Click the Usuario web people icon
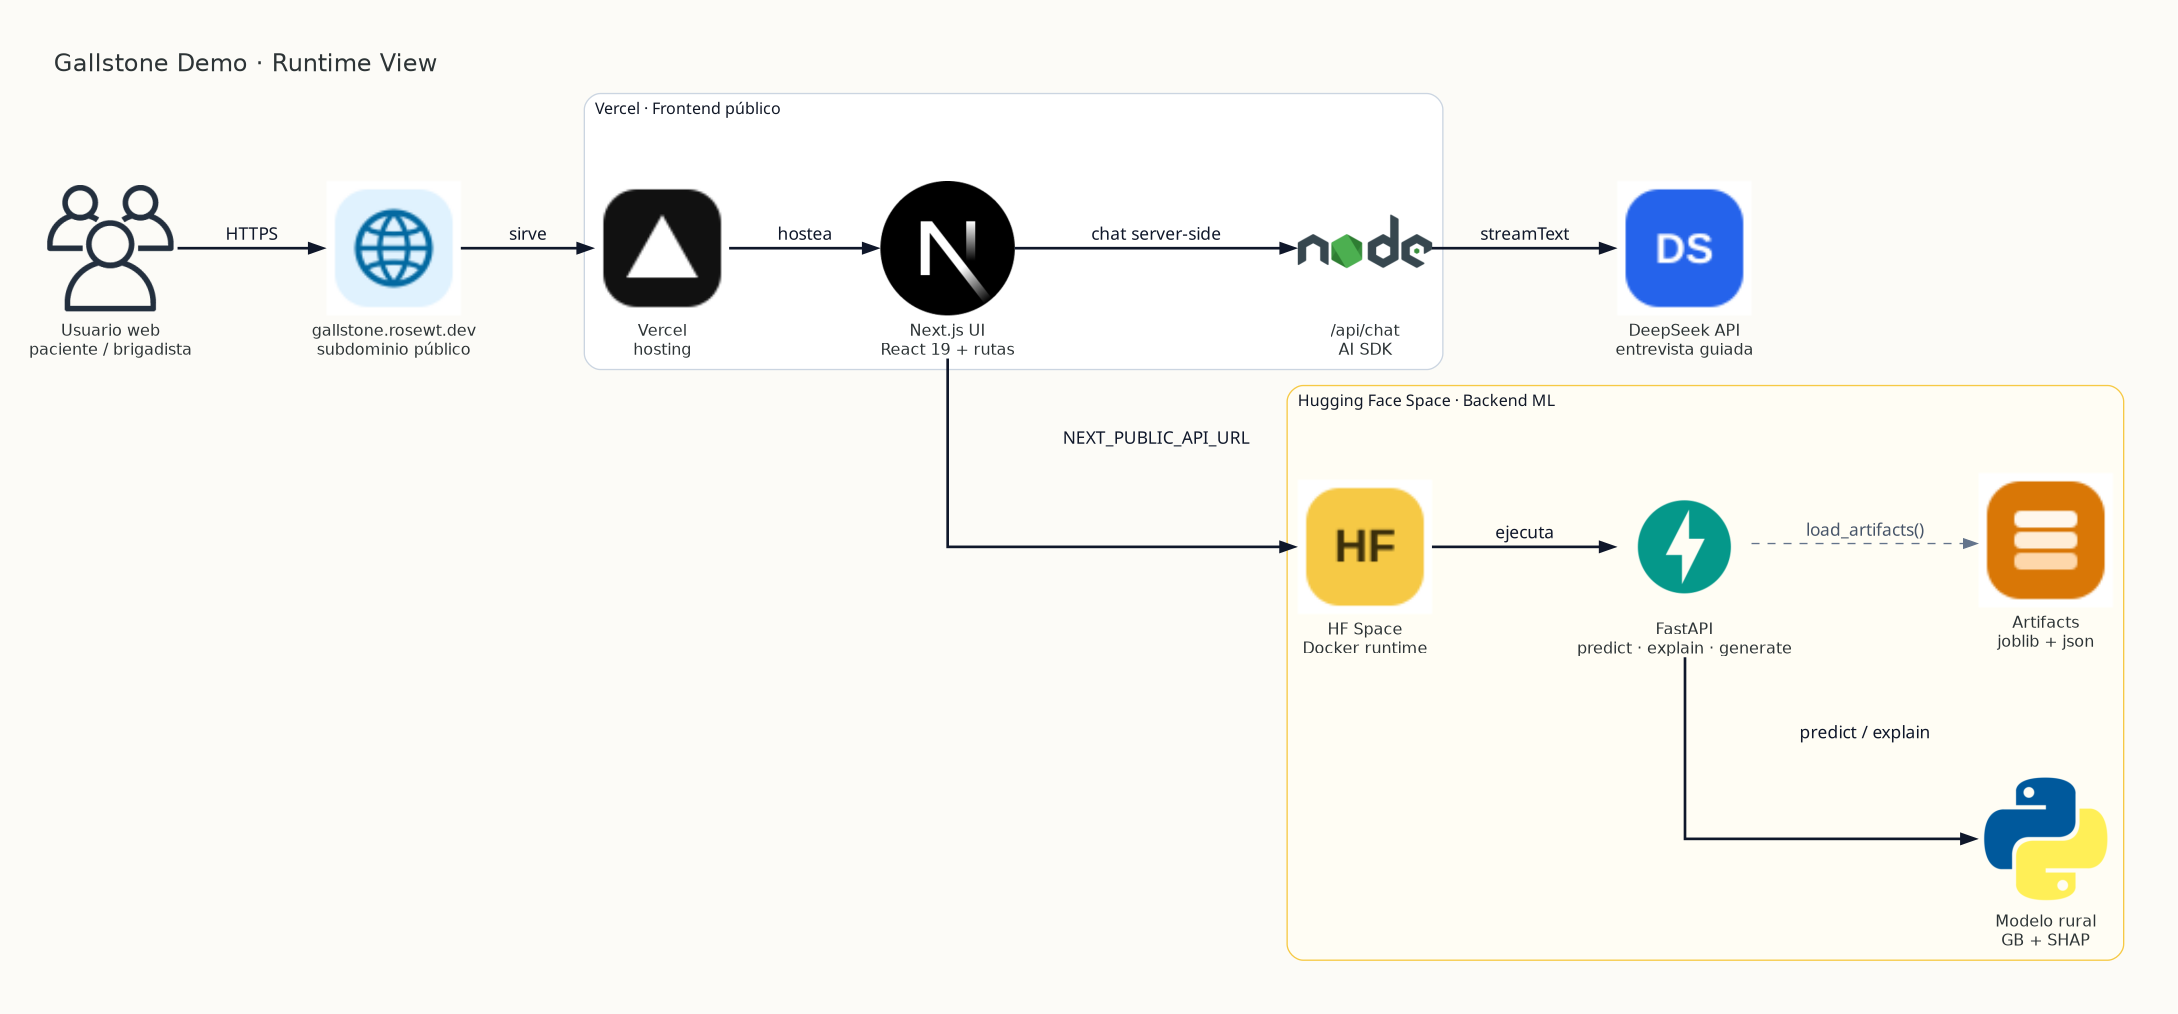2178x1014 pixels. click(110, 248)
